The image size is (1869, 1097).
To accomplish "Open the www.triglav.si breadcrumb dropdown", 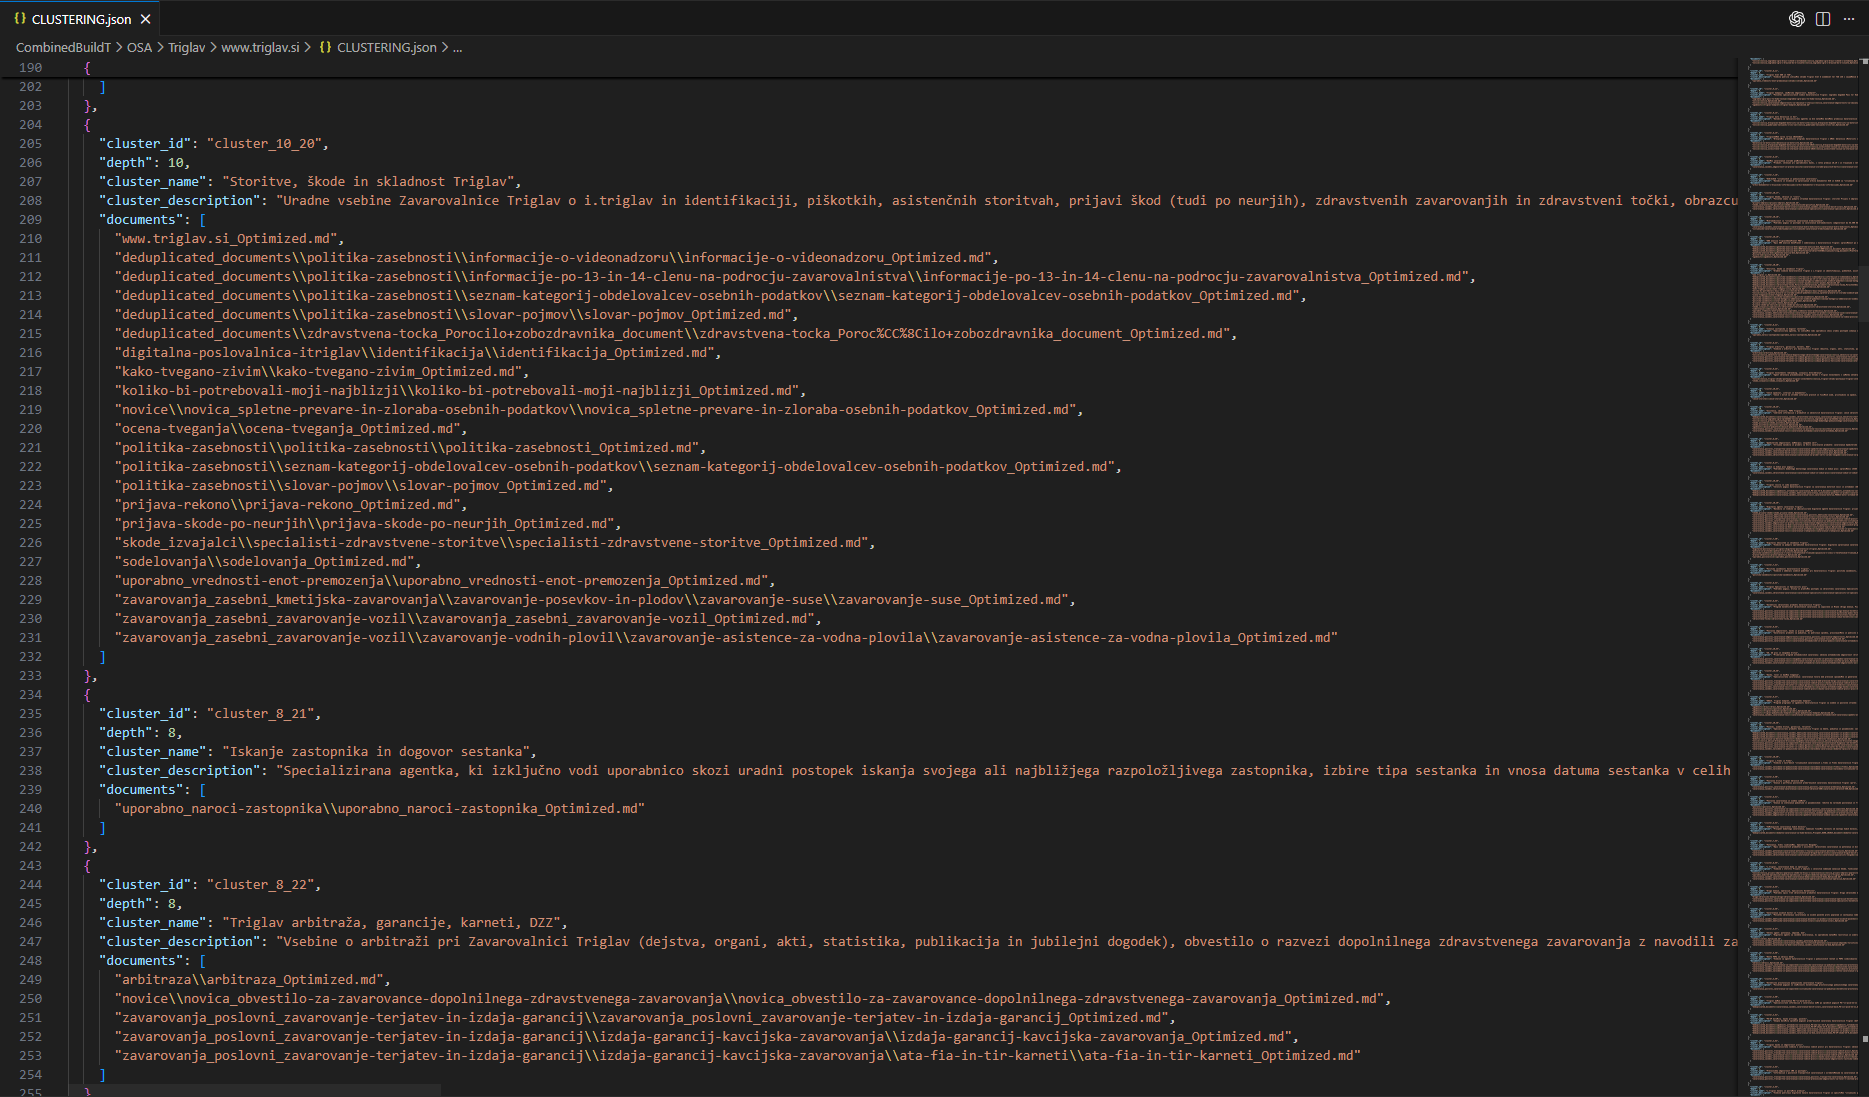I will tap(259, 47).
